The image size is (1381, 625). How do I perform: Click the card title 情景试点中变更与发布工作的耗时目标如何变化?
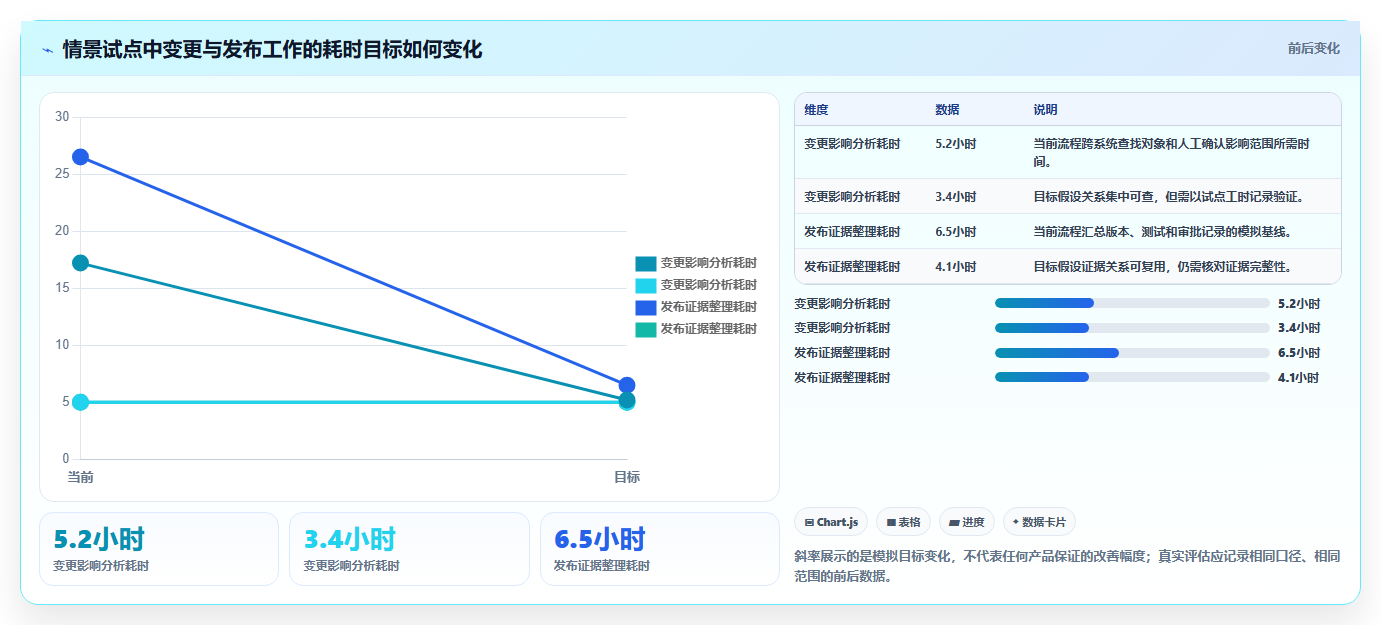click(x=272, y=50)
